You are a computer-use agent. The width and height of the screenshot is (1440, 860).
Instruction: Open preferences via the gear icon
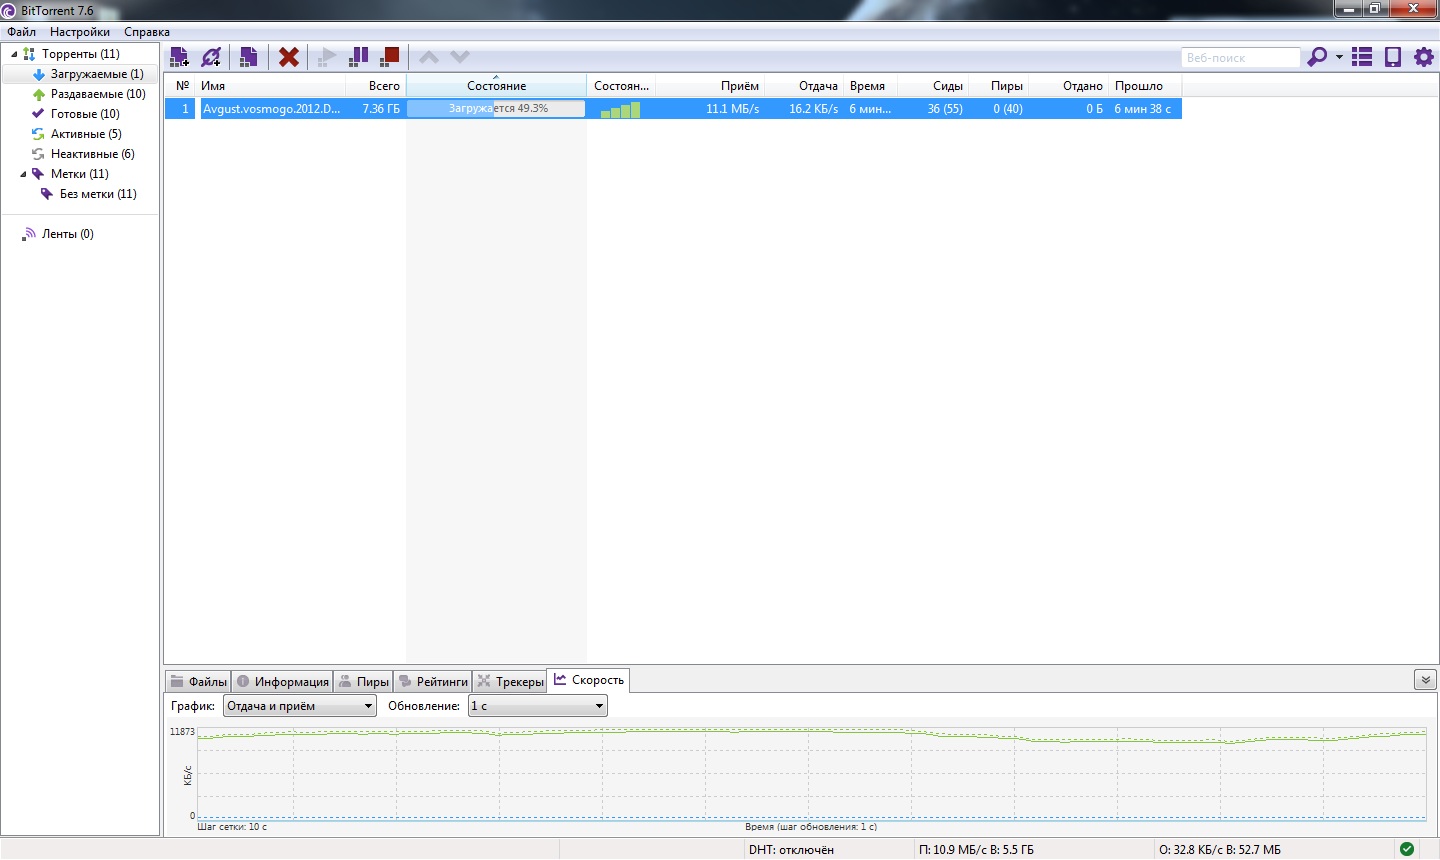(1424, 57)
